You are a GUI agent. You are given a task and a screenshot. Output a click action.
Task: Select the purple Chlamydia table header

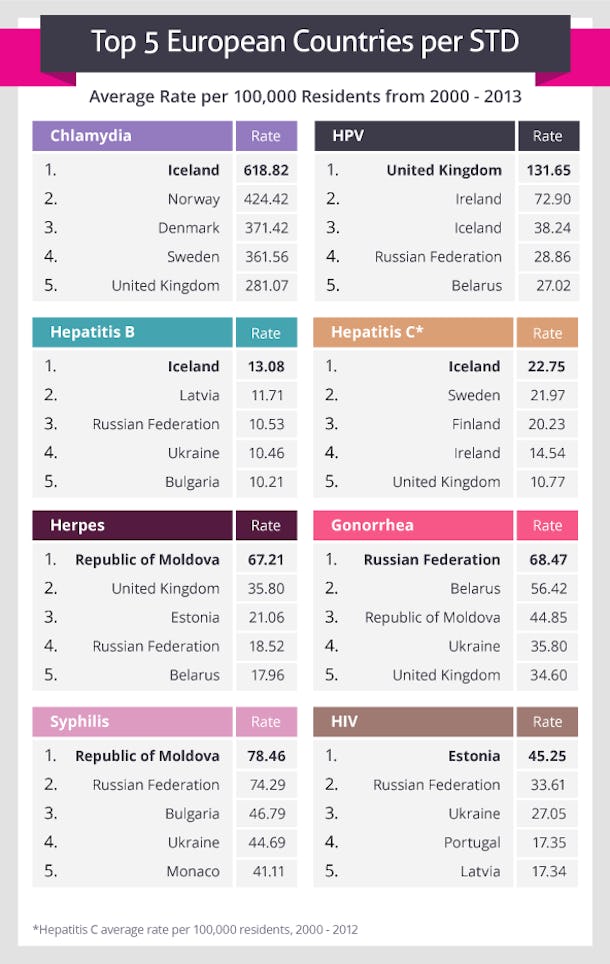coord(132,136)
